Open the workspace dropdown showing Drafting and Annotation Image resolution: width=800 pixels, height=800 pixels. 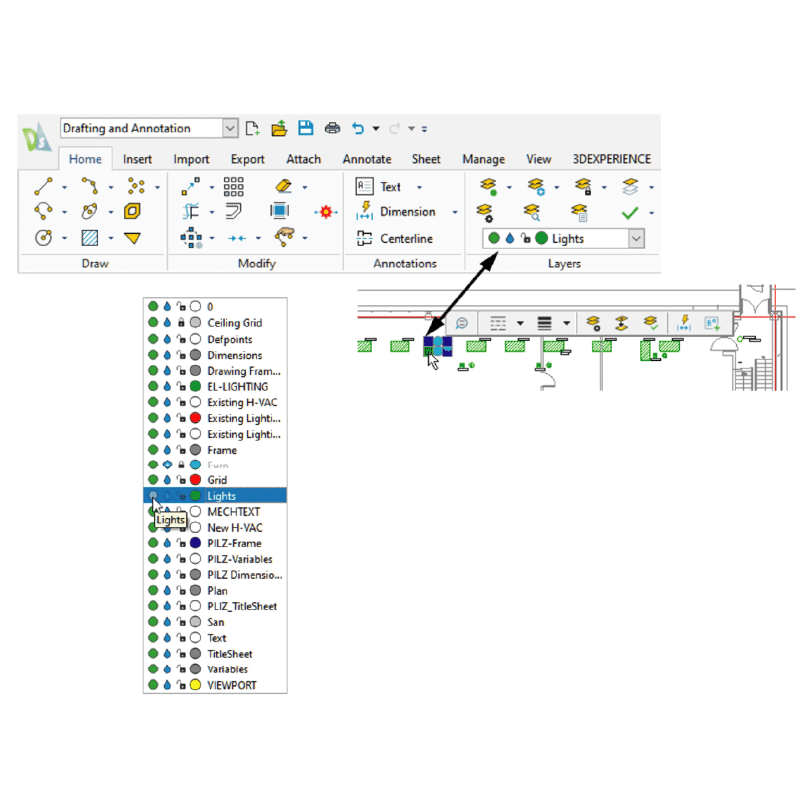[x=230, y=128]
